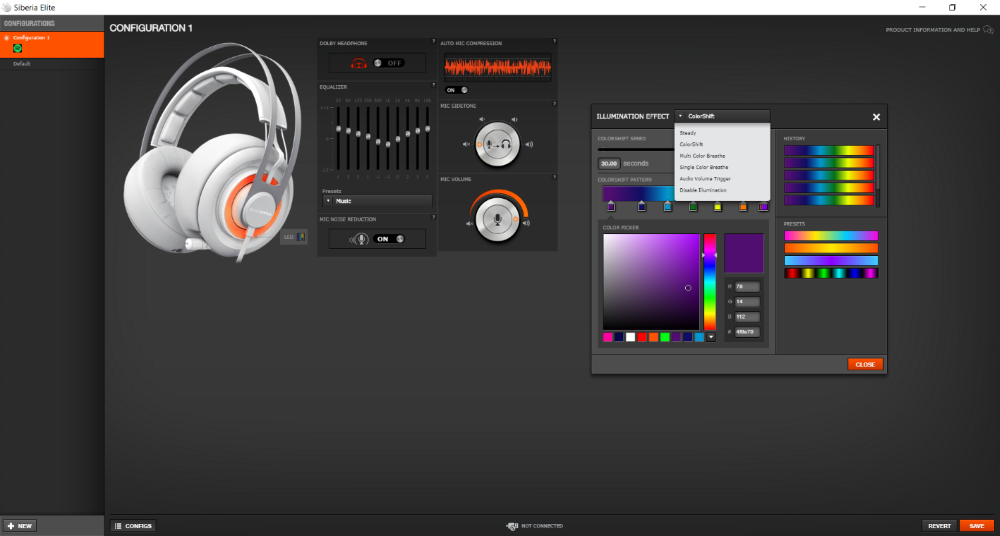
Task: Open Dolby Headphone help question mark
Action: coord(433,41)
